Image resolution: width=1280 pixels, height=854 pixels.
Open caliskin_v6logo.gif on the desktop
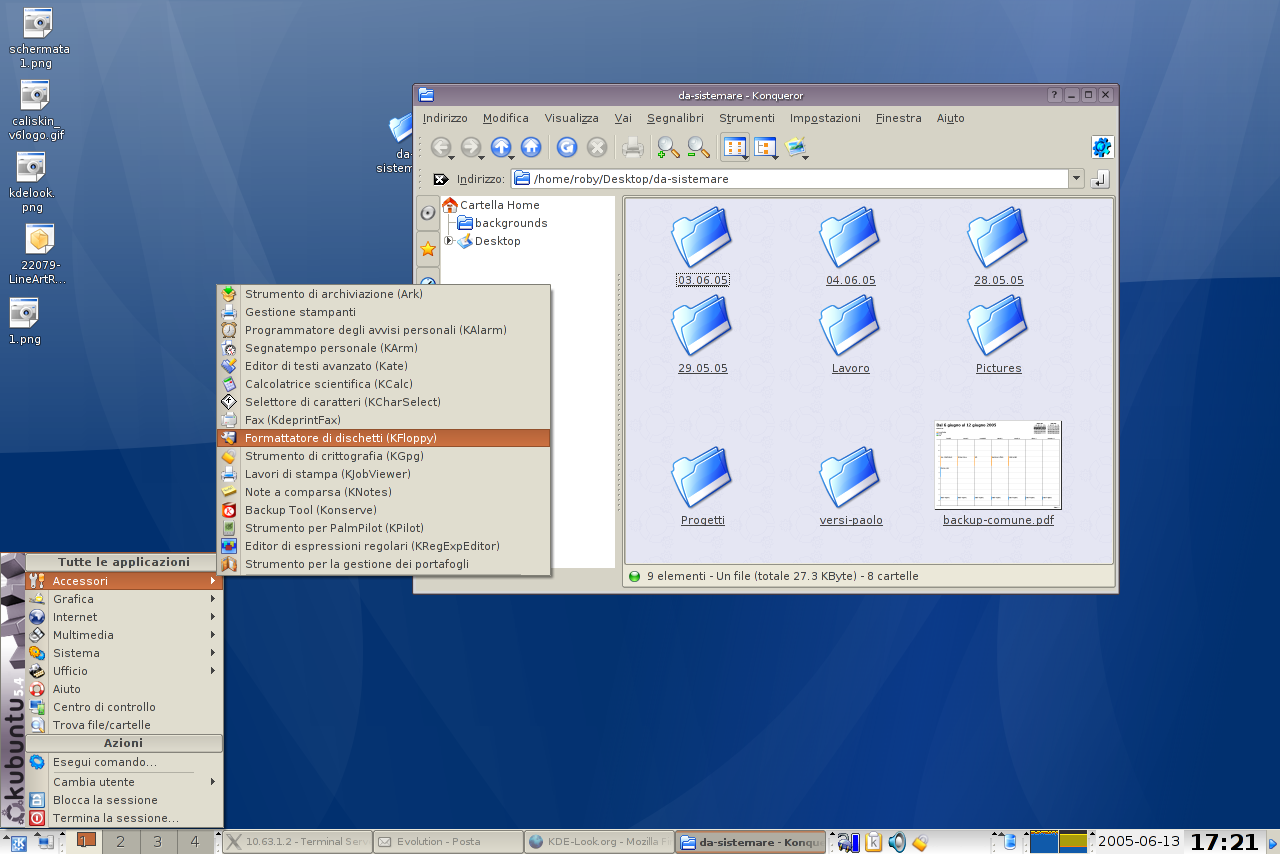click(x=36, y=110)
